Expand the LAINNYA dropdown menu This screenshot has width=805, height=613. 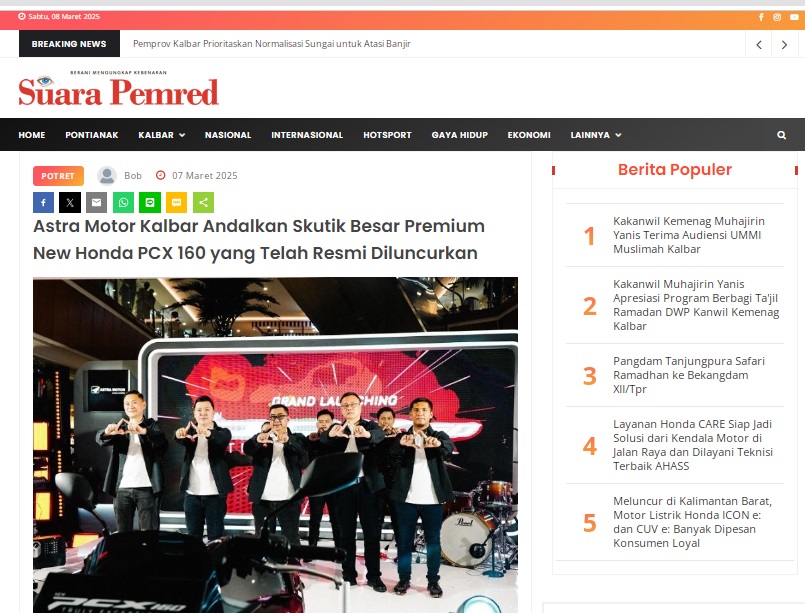click(596, 135)
